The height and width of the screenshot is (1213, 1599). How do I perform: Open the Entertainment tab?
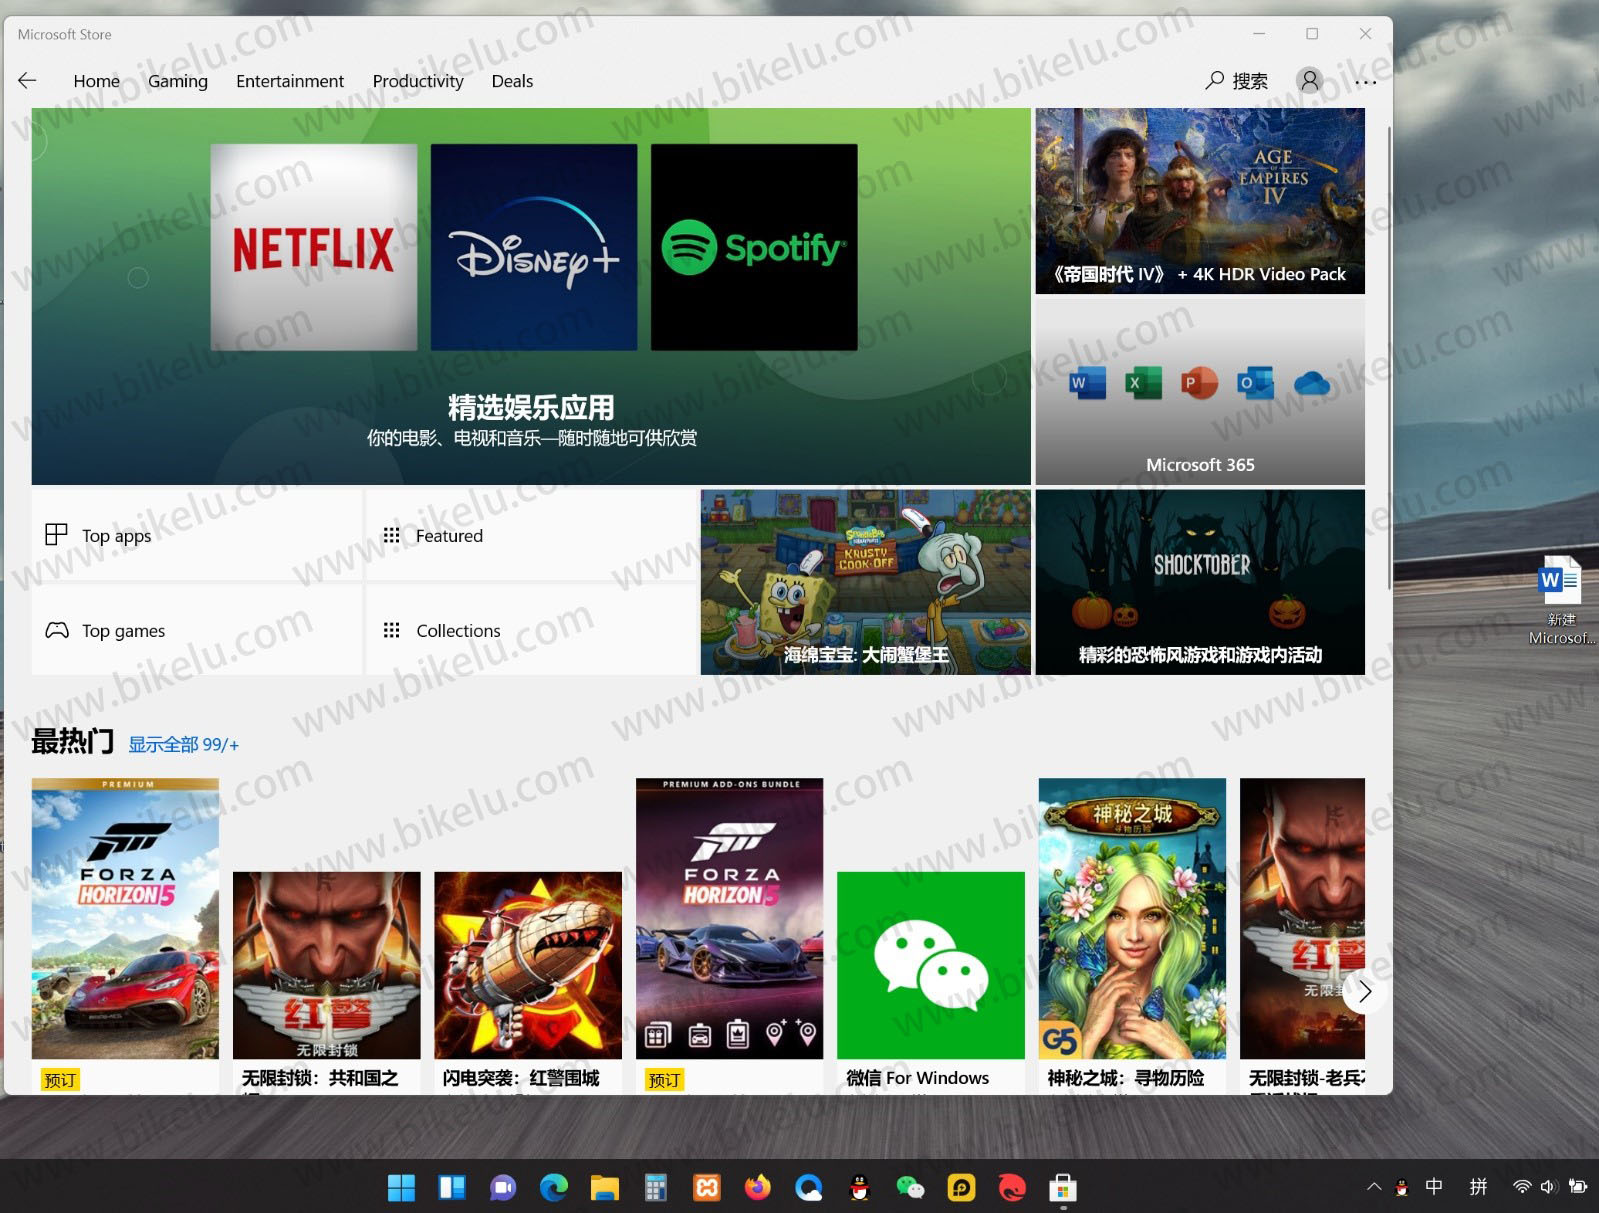[290, 81]
